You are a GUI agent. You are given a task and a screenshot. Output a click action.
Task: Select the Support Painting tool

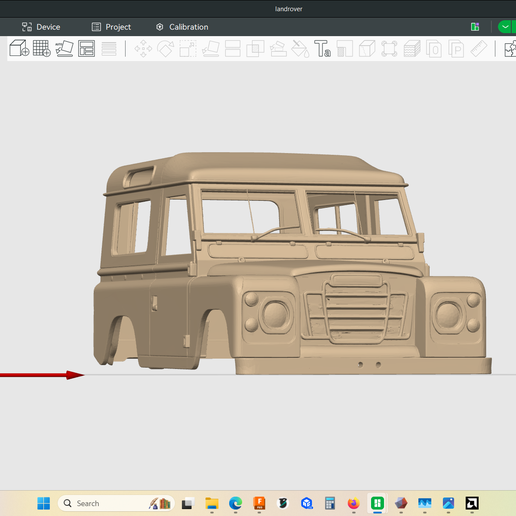pyautogui.click(x=278, y=49)
